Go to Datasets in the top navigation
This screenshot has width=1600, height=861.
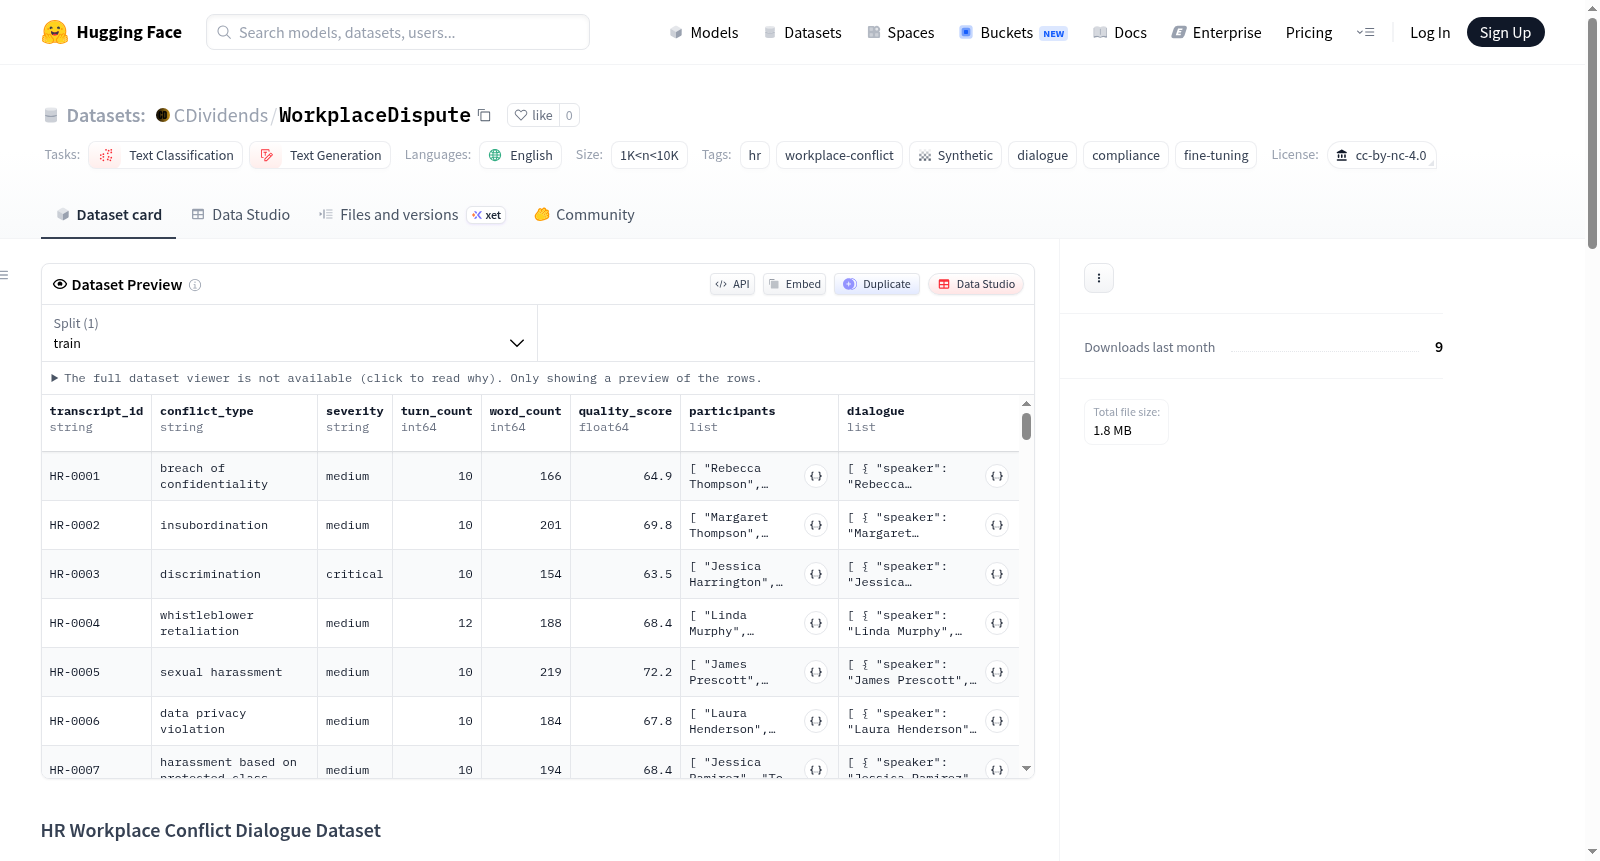point(802,32)
